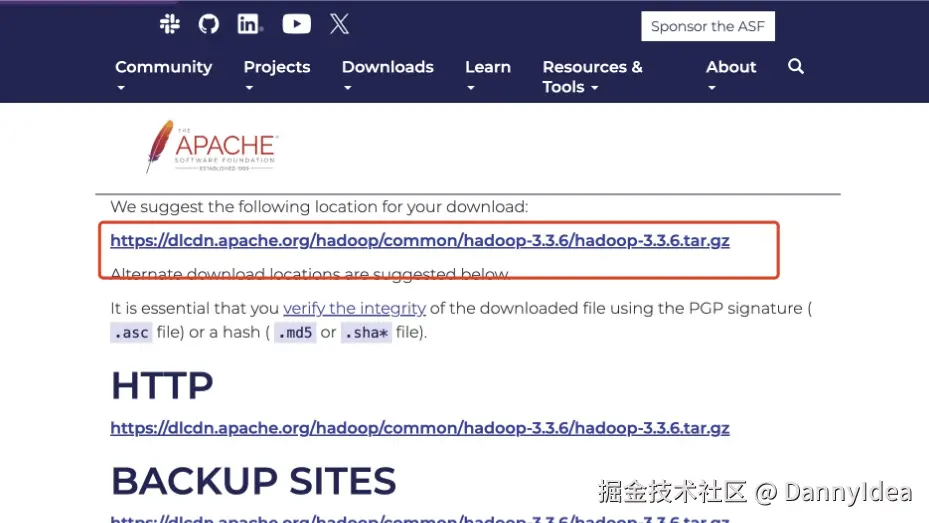This screenshot has height=523, width=929.
Task: Open the Projects menu
Action: (x=277, y=67)
